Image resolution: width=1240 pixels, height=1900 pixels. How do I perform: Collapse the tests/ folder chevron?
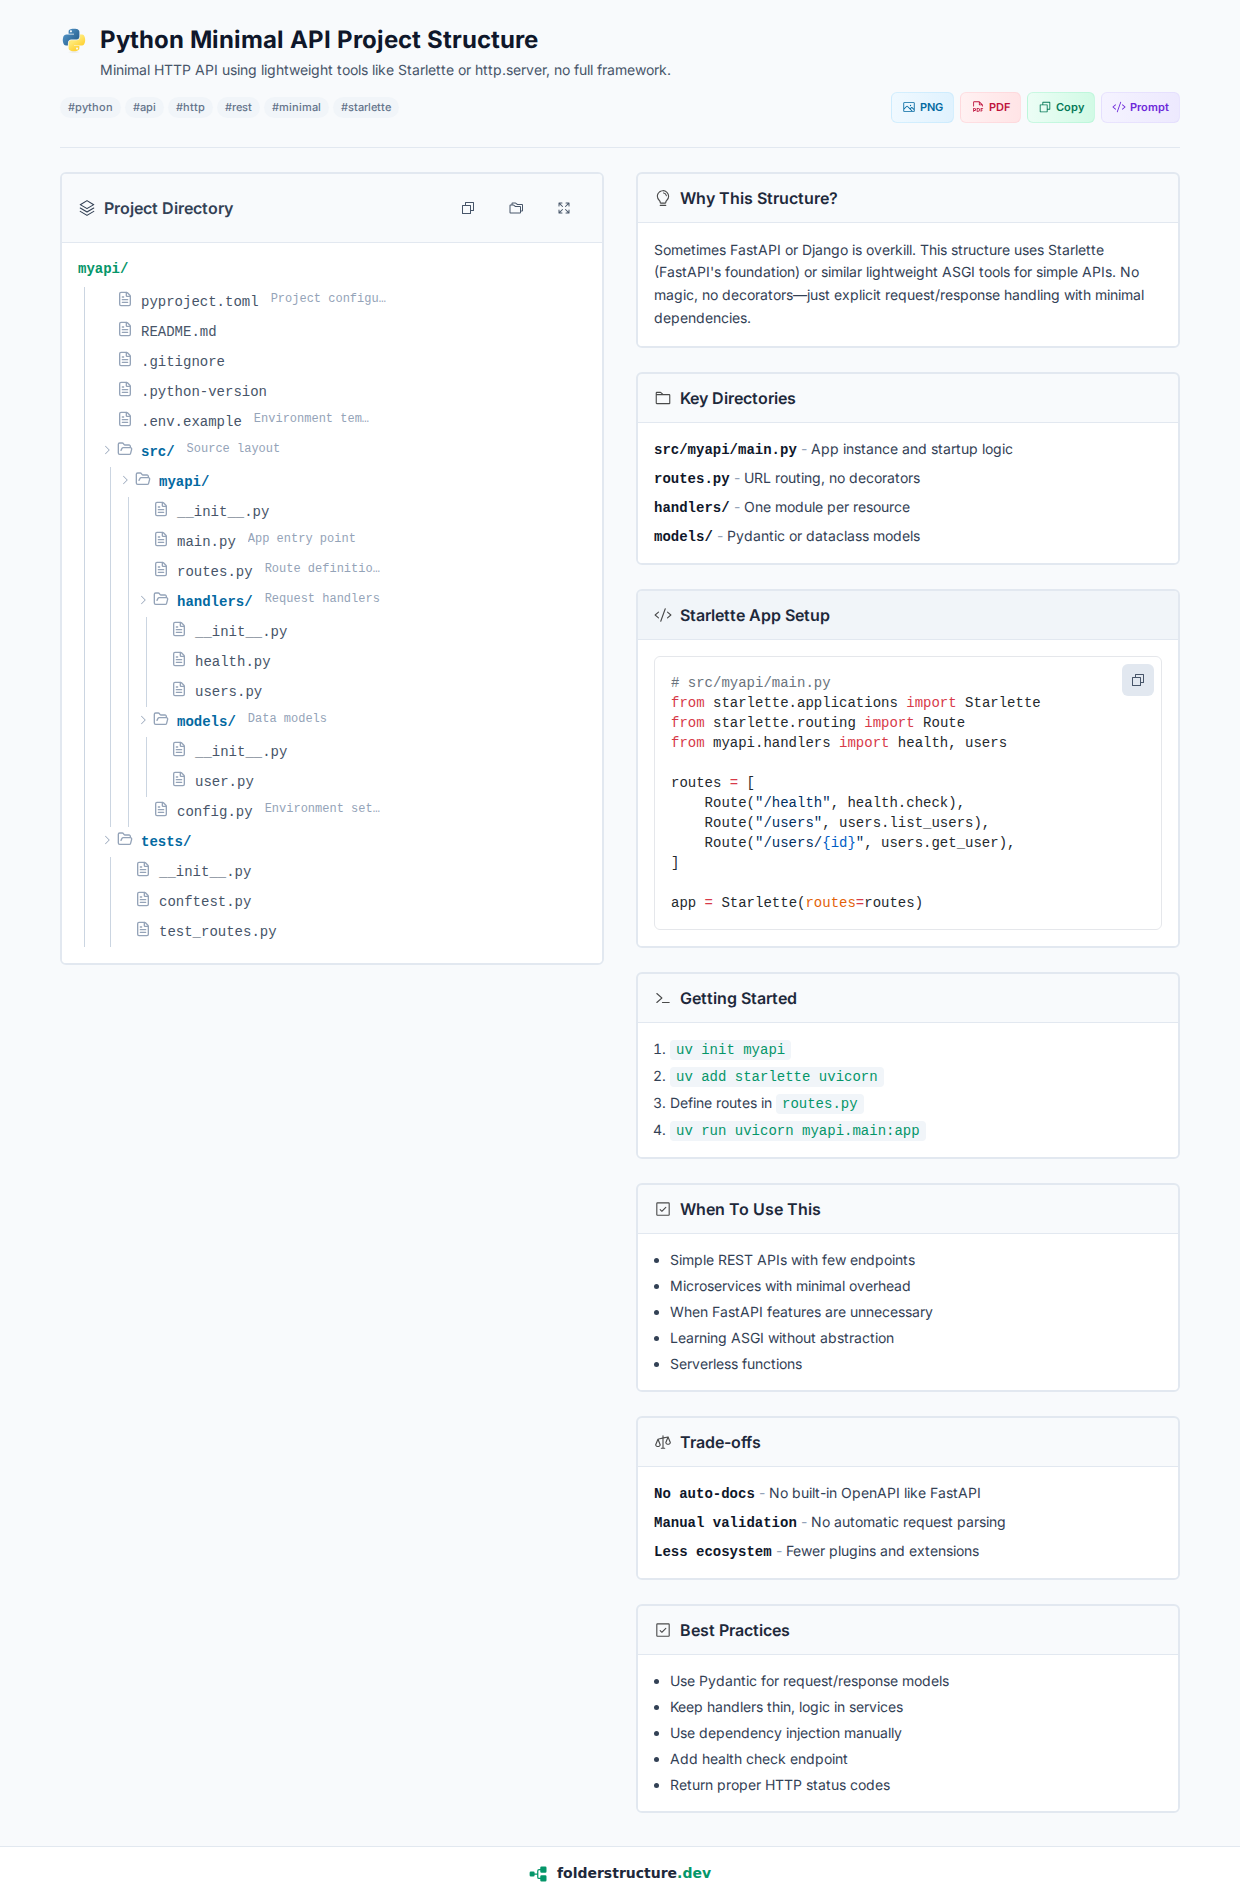(107, 840)
